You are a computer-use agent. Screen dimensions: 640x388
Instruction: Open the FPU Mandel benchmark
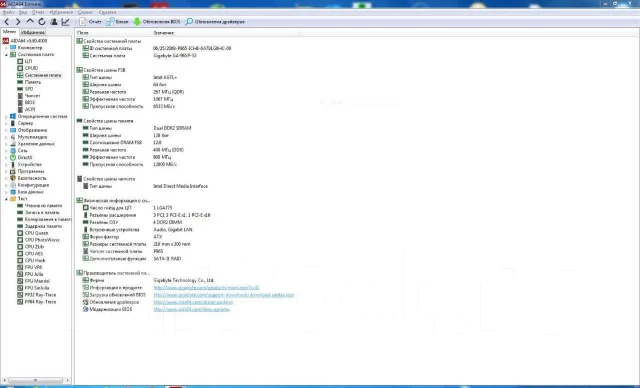point(33,281)
